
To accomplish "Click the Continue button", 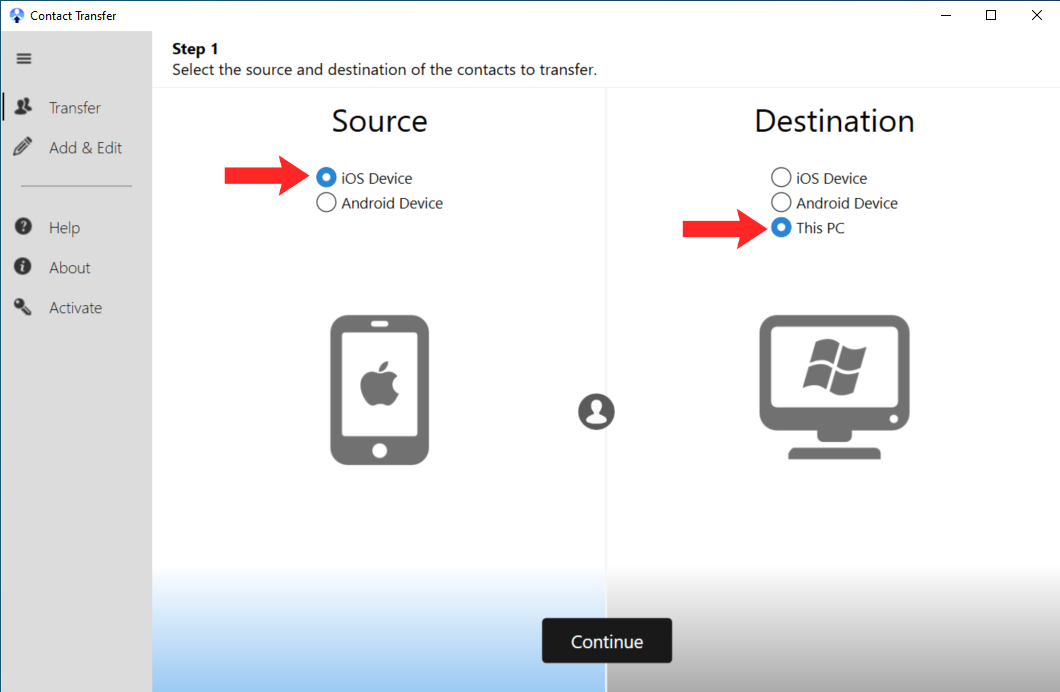I will point(607,641).
